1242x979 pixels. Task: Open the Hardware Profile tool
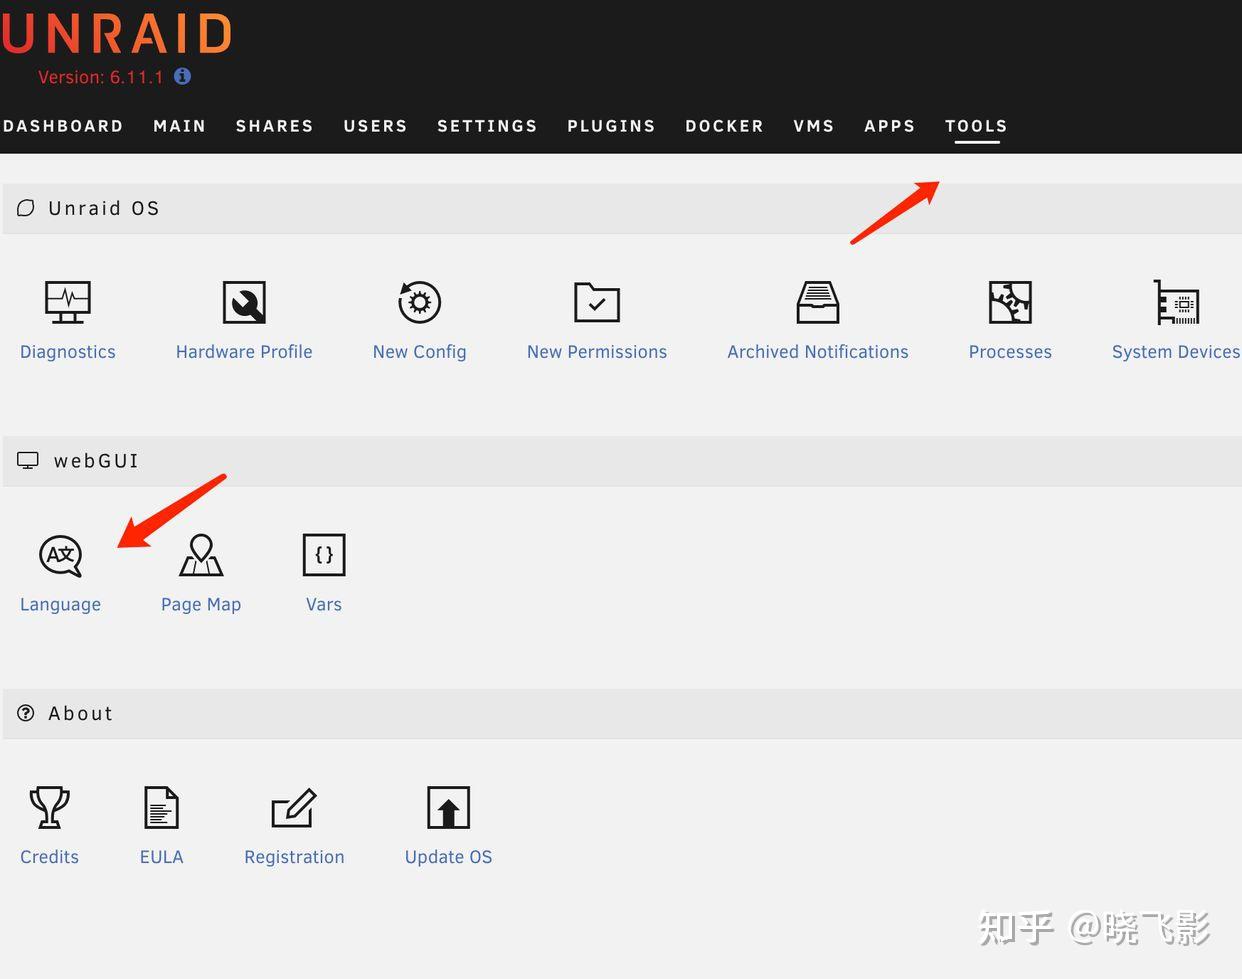244,318
